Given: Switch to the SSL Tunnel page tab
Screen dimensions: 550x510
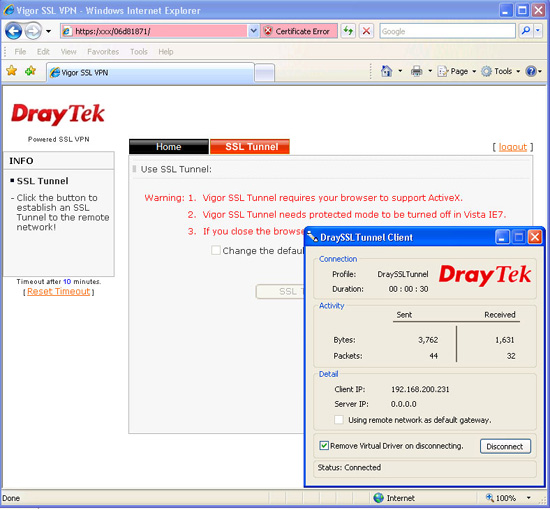Looking at the screenshot, I should coord(250,147).
